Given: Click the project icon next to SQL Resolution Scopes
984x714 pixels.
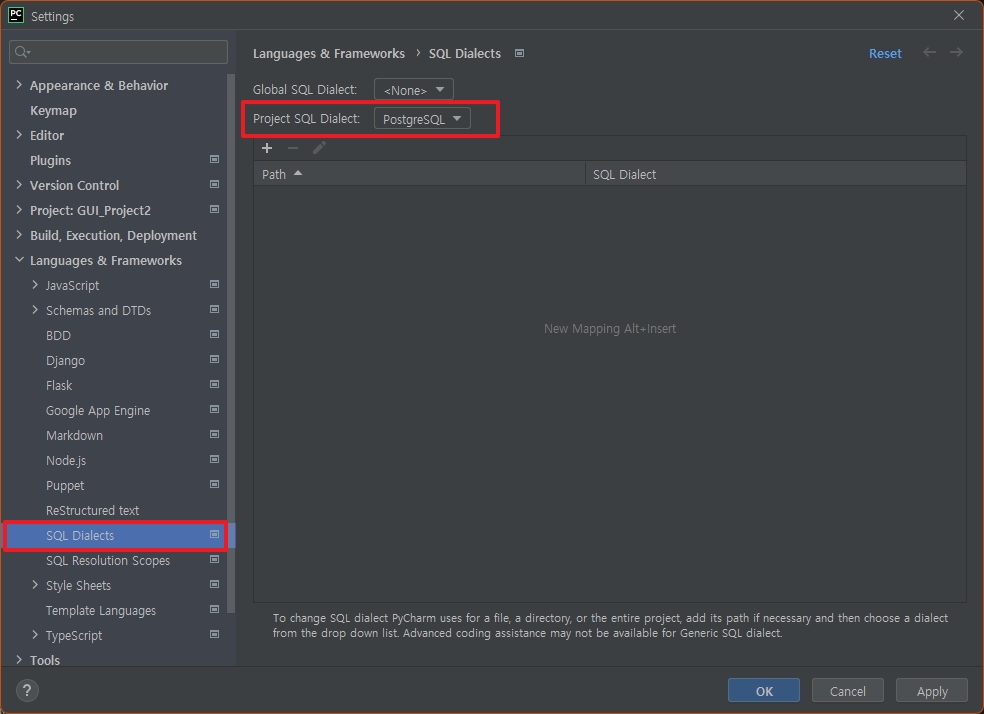Looking at the screenshot, I should pyautogui.click(x=214, y=560).
